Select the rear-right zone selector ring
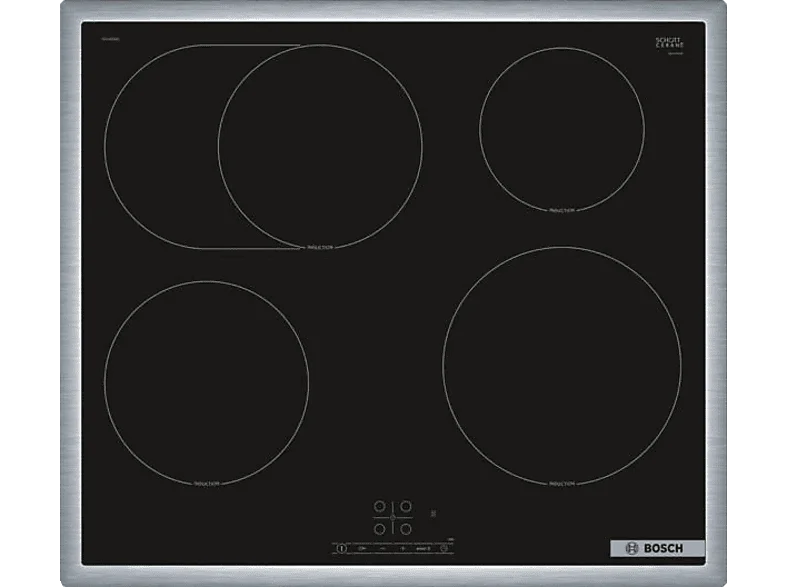Screen dimensions: 786x587 (x=406, y=506)
